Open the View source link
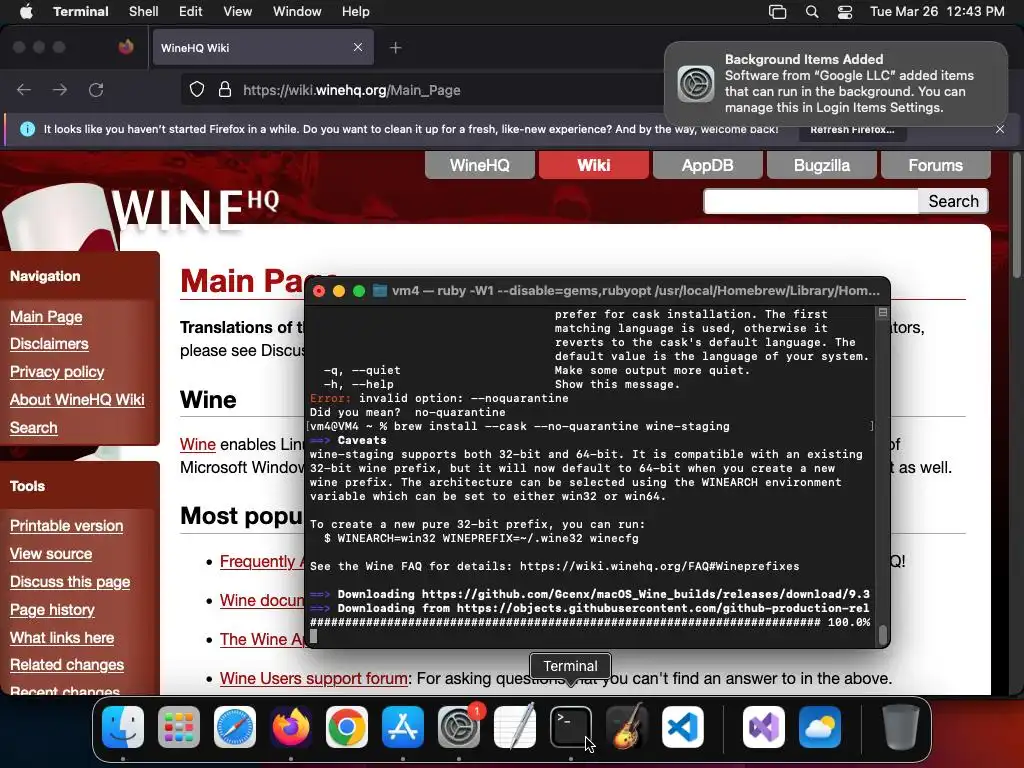The image size is (1024, 768). [51, 554]
